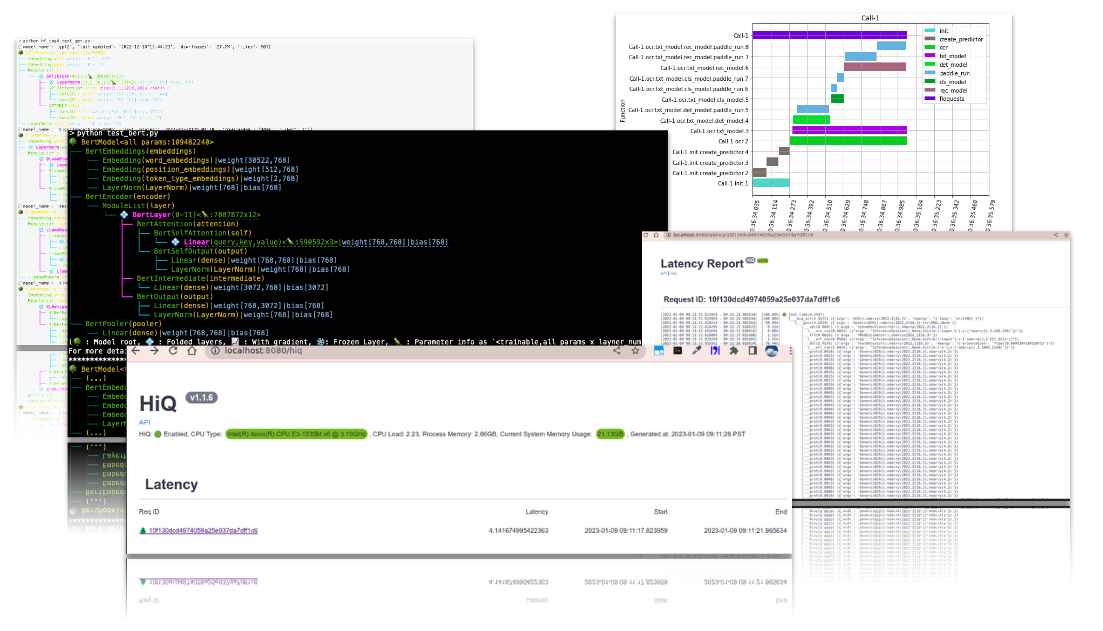Click the API link under the HiQ heading
This screenshot has height=631, width=1103.
click(x=144, y=422)
